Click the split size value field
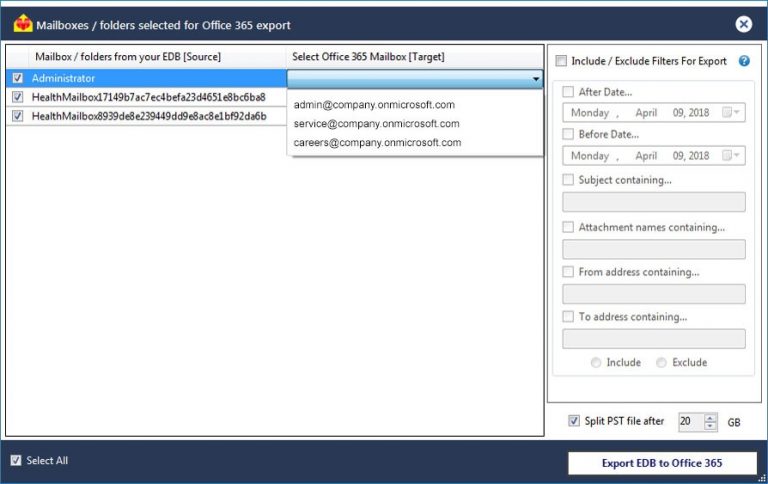The width and height of the screenshot is (768, 484). tap(691, 422)
